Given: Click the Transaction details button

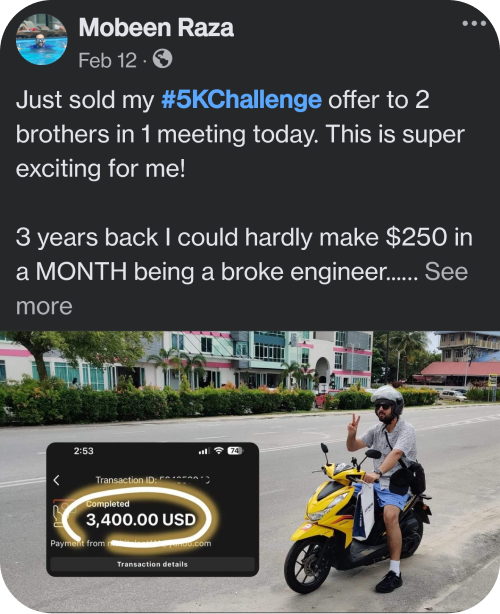Looking at the screenshot, I should [152, 564].
